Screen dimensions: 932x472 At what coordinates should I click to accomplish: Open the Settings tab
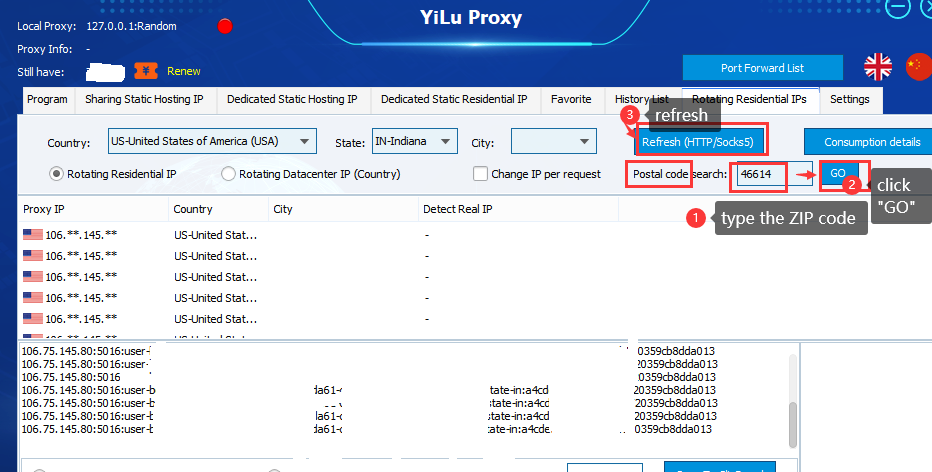pos(849,100)
